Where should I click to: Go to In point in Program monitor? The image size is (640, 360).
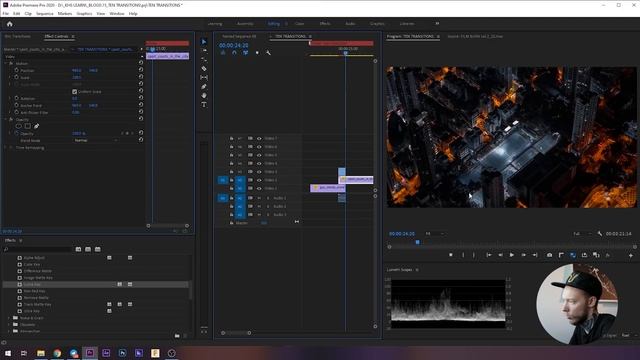[x=489, y=255]
